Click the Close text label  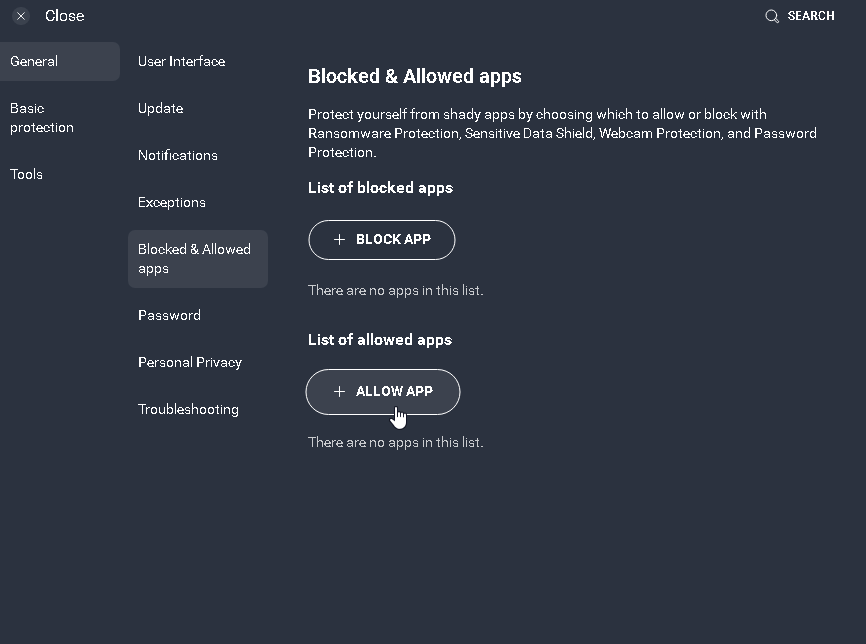pyautogui.click(x=65, y=16)
